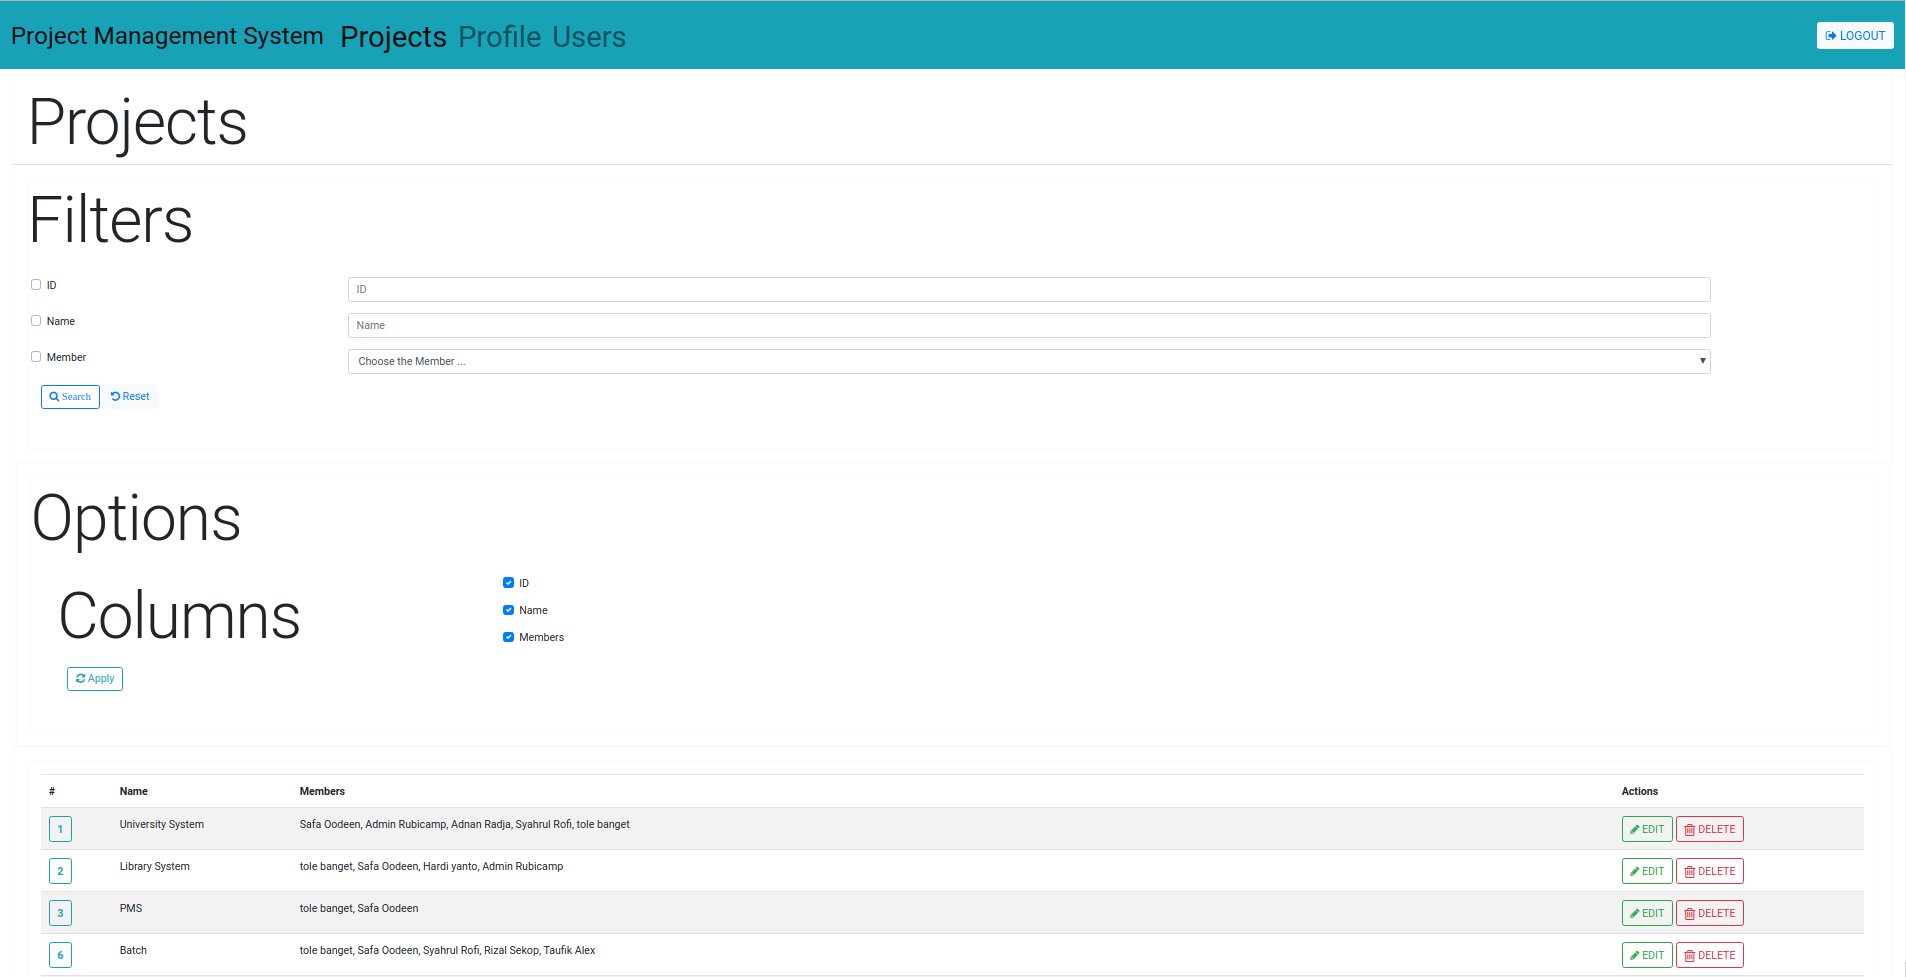The height and width of the screenshot is (977, 1906).
Task: Delete the Batch project
Action: [x=1709, y=956]
